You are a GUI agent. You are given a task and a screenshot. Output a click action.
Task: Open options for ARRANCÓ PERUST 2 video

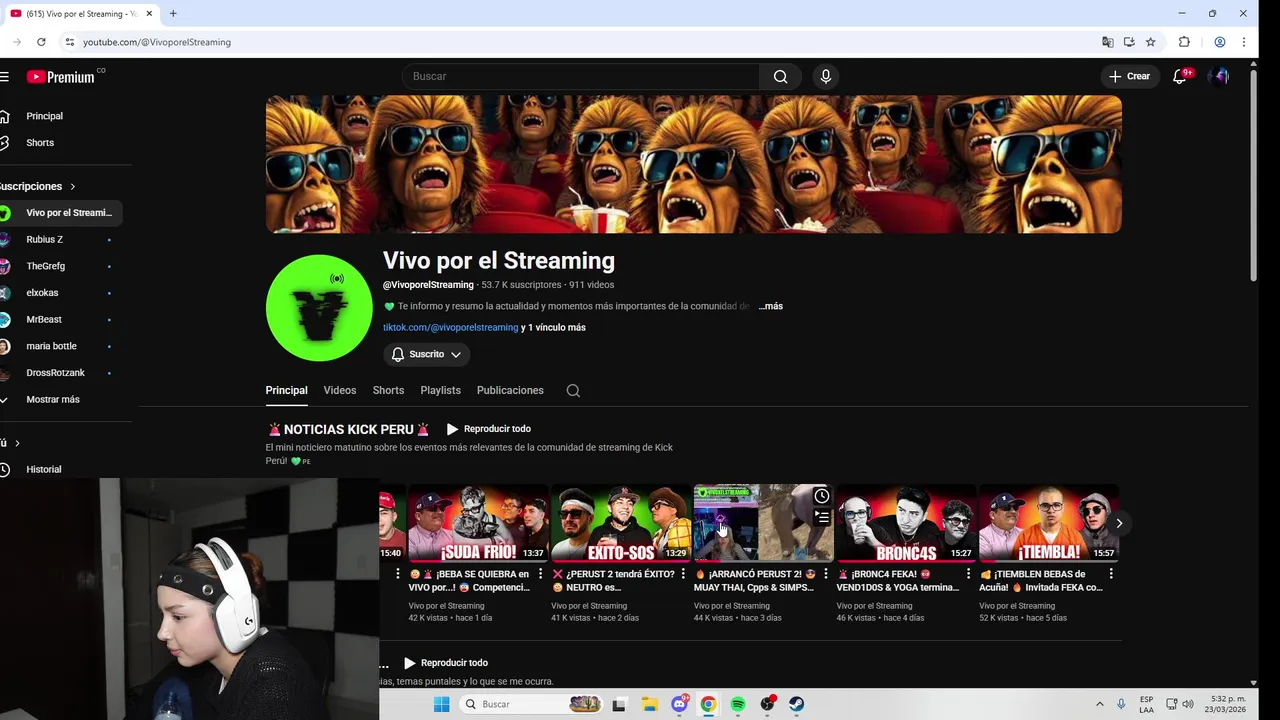826,574
